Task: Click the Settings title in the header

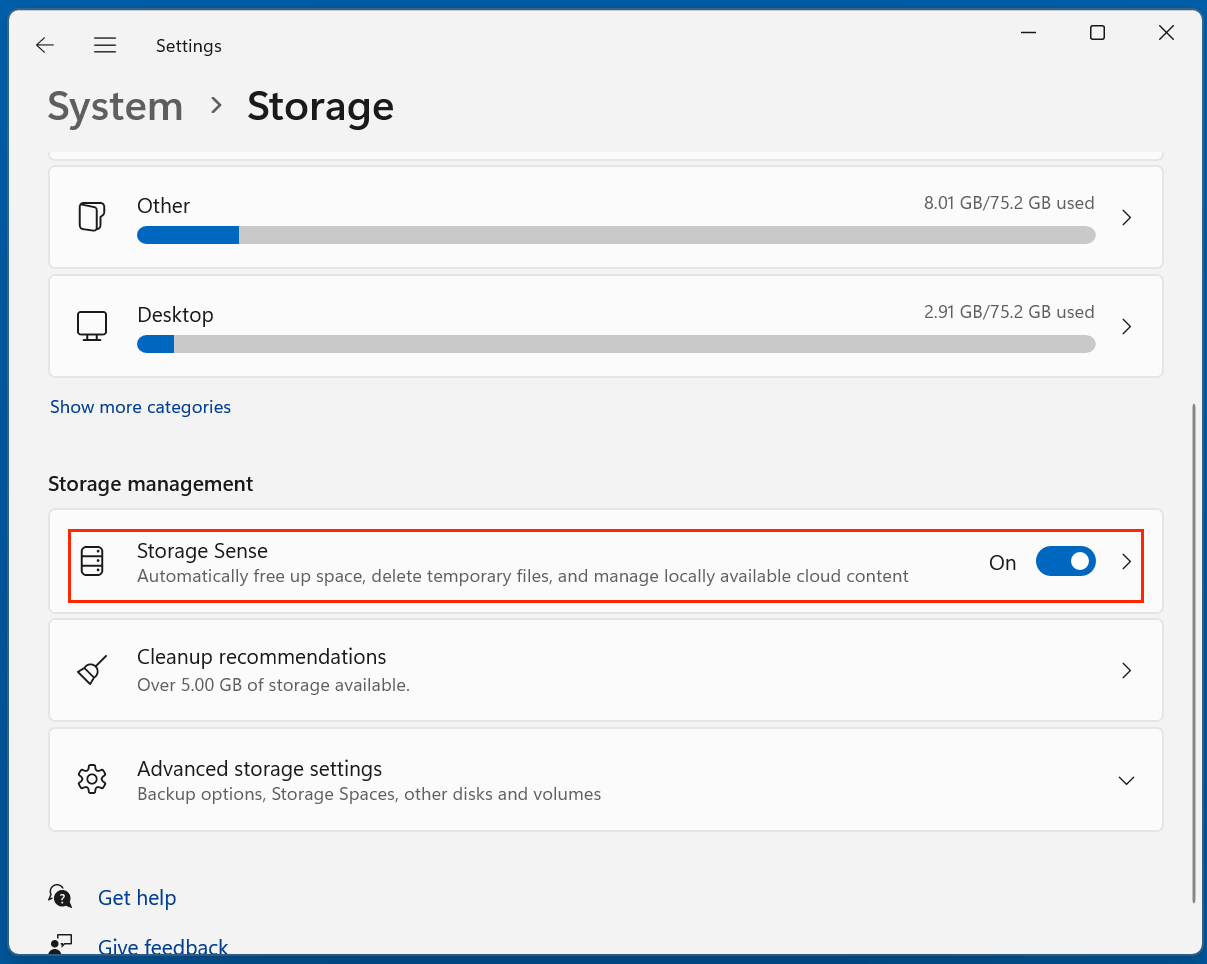Action: [188, 45]
